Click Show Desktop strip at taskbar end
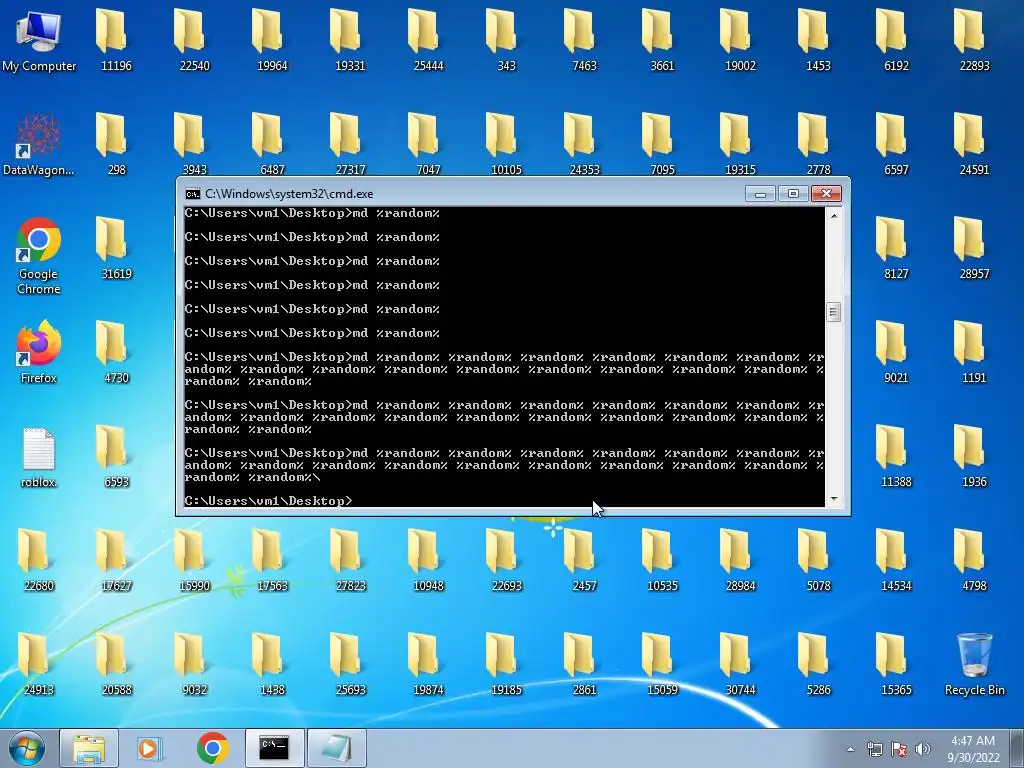Viewport: 1024px width, 768px height. (1018, 748)
